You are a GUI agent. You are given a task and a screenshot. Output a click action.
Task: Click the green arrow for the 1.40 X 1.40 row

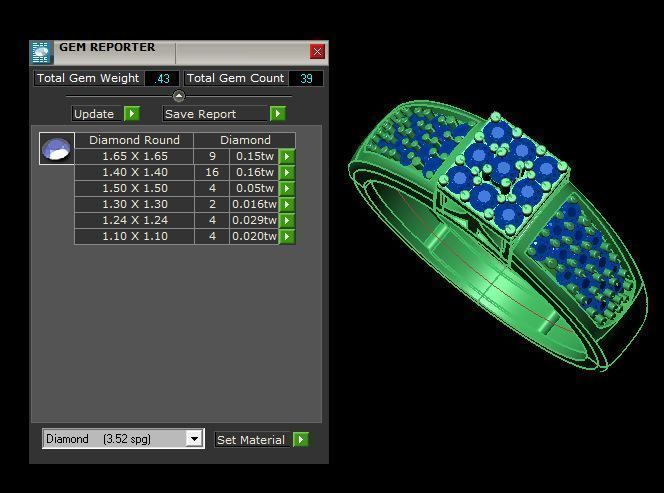point(287,172)
